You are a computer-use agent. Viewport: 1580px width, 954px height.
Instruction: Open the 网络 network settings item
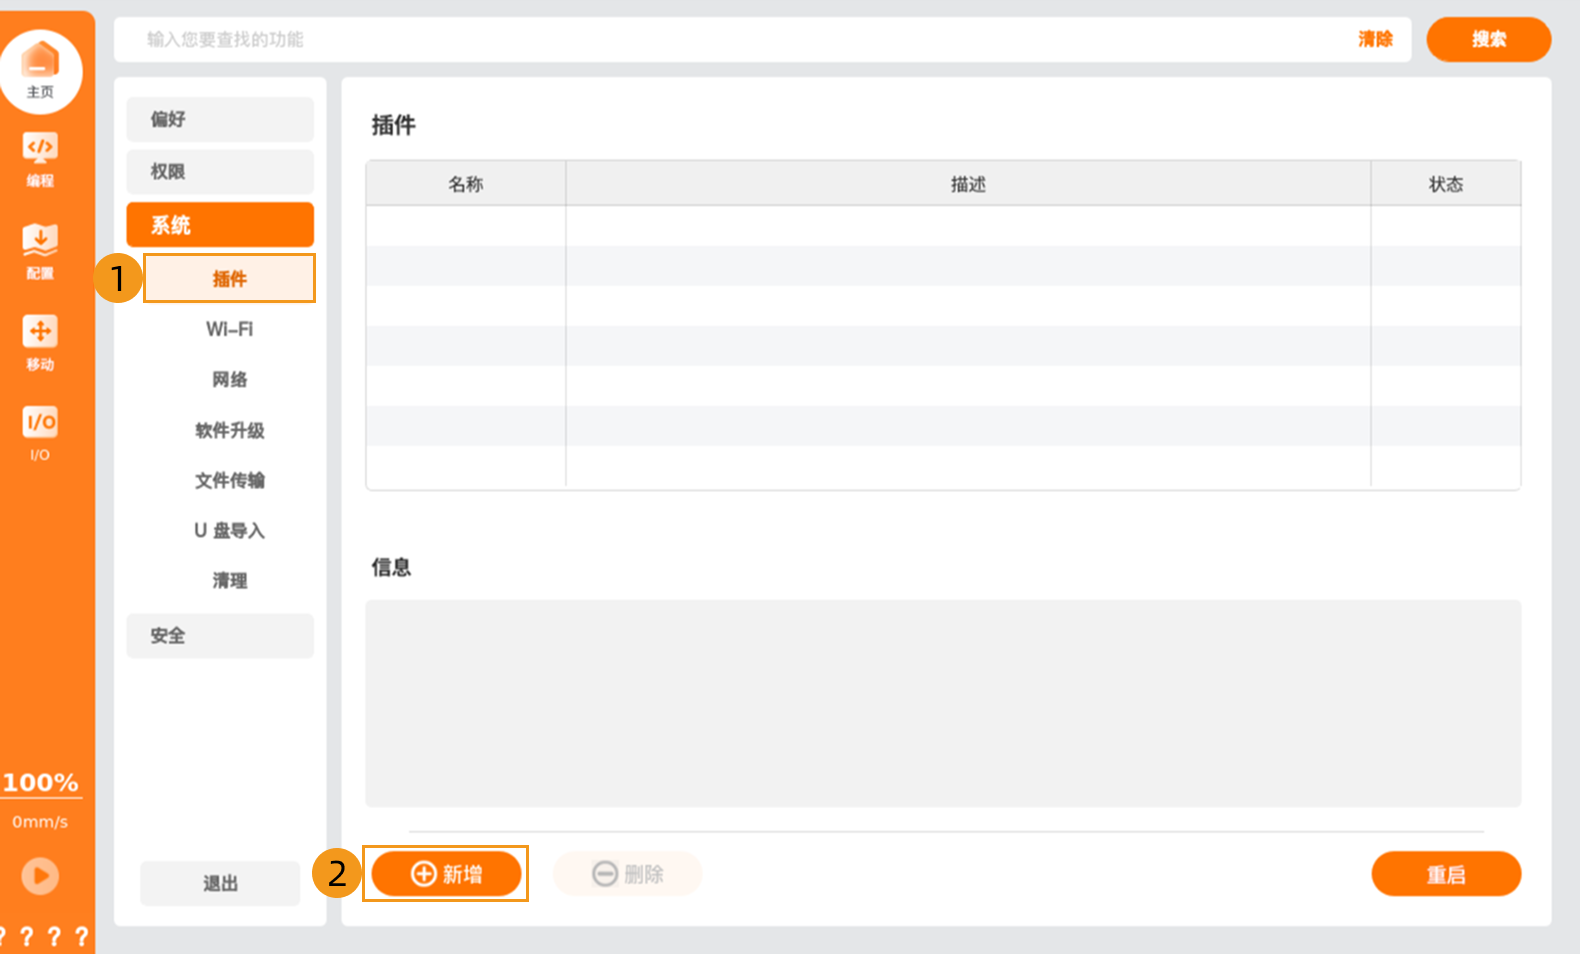[x=230, y=379]
